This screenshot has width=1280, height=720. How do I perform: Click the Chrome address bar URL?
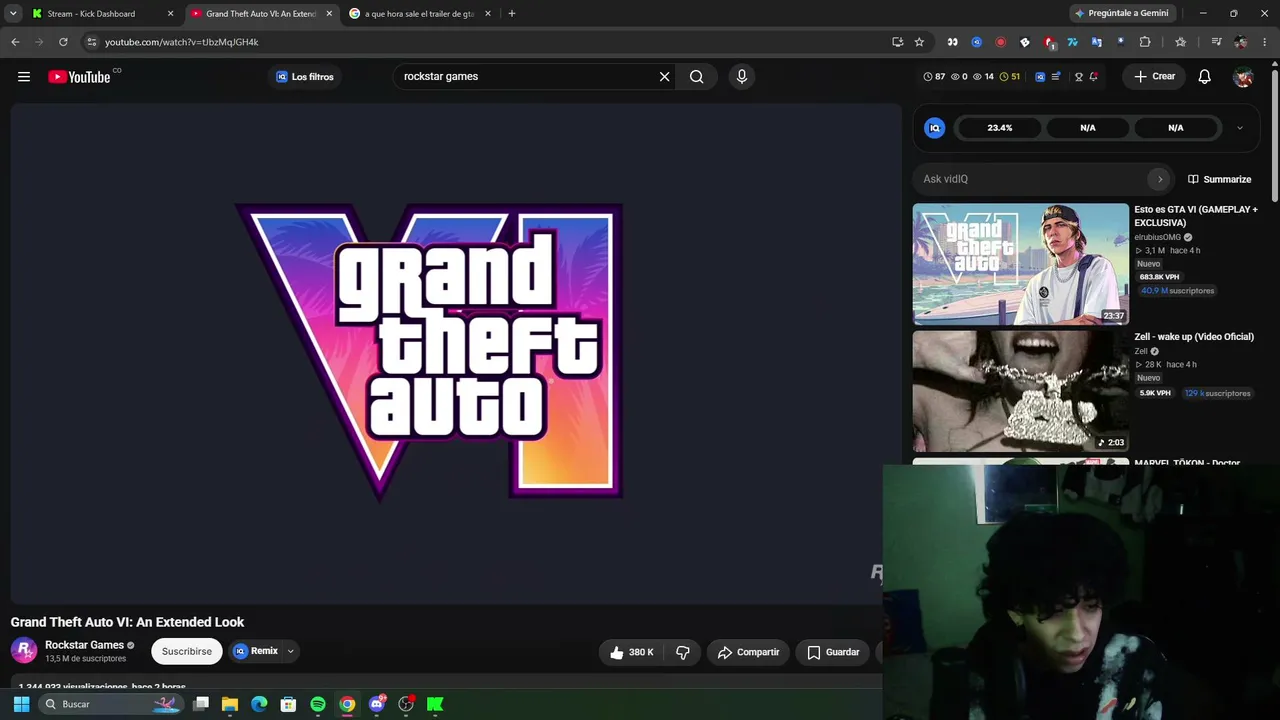[181, 42]
